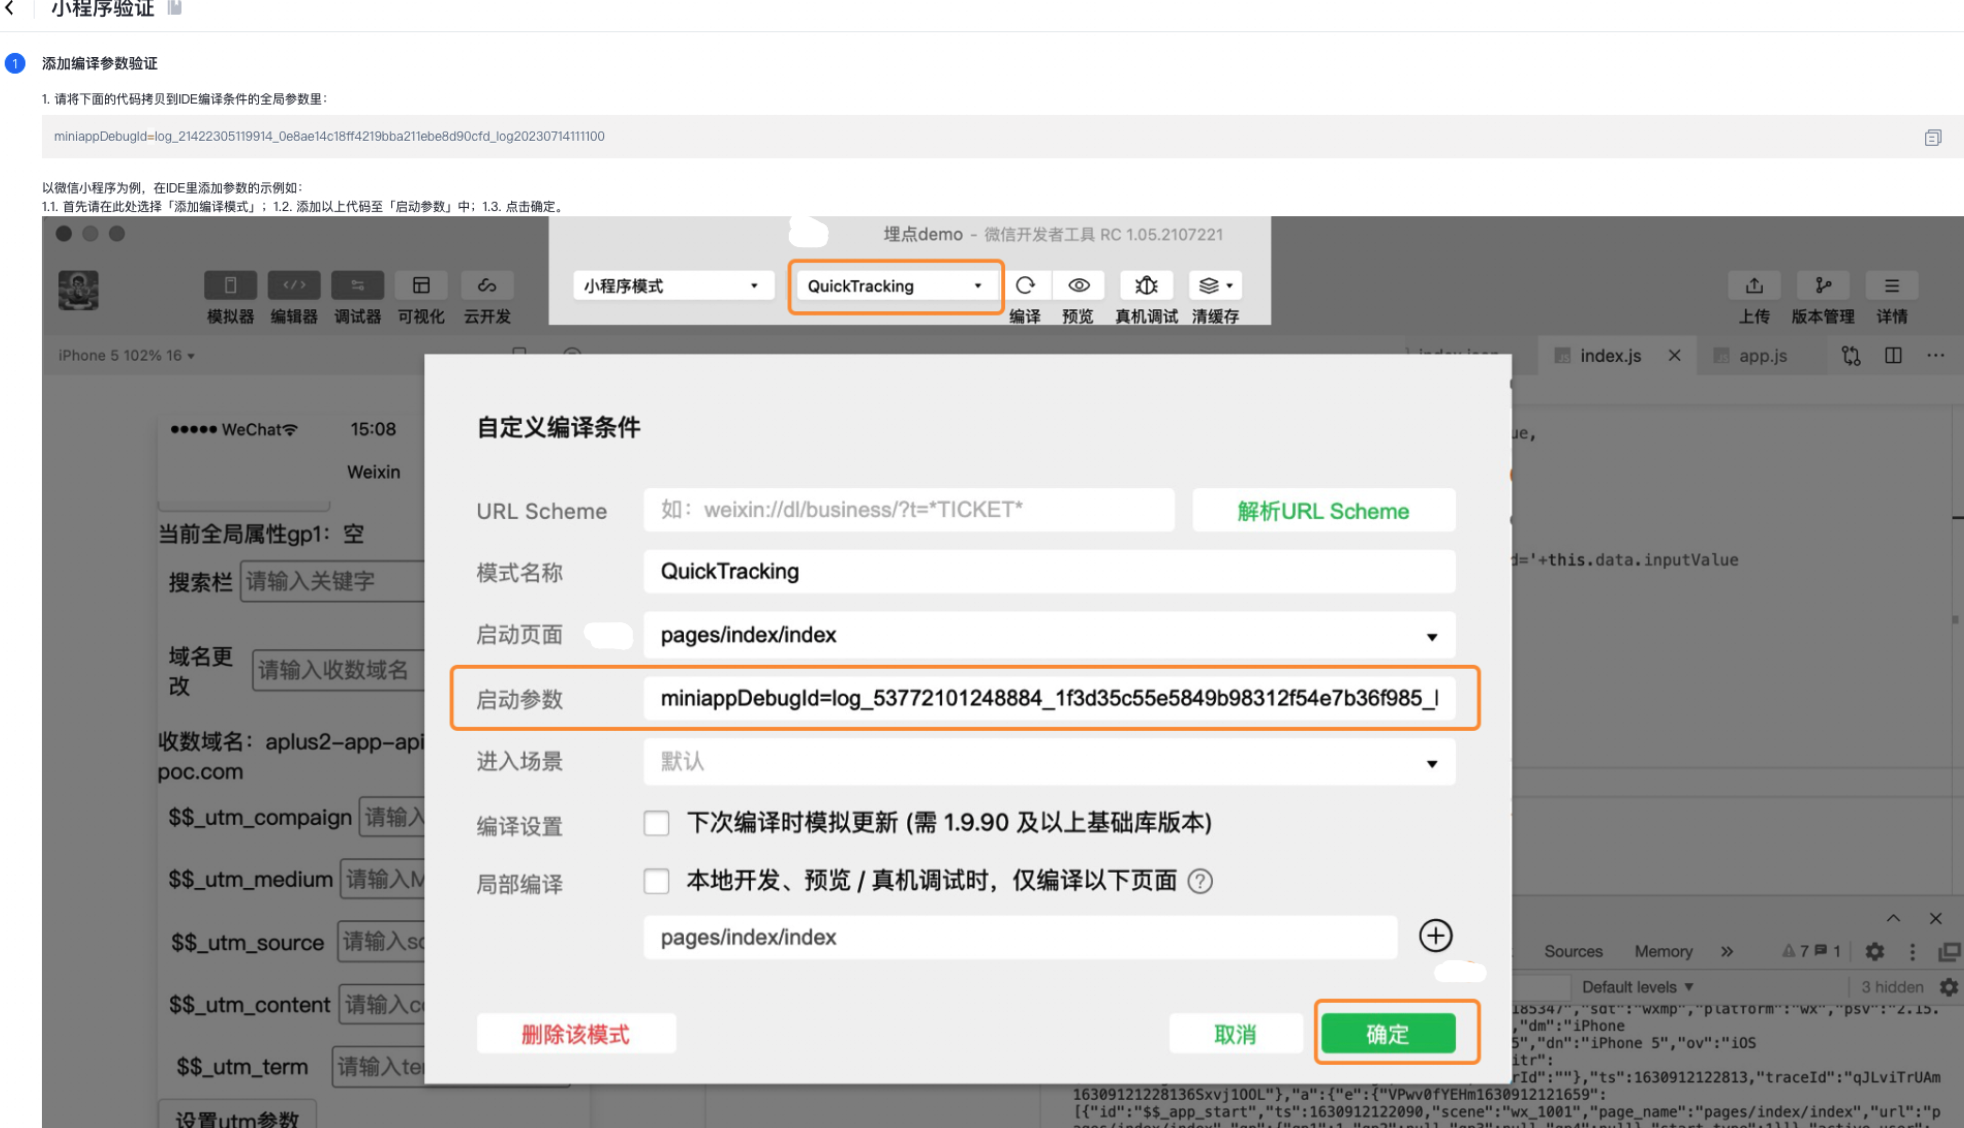Click the parse URL Scheme button
Image resolution: width=1964 pixels, height=1128 pixels.
[1322, 511]
